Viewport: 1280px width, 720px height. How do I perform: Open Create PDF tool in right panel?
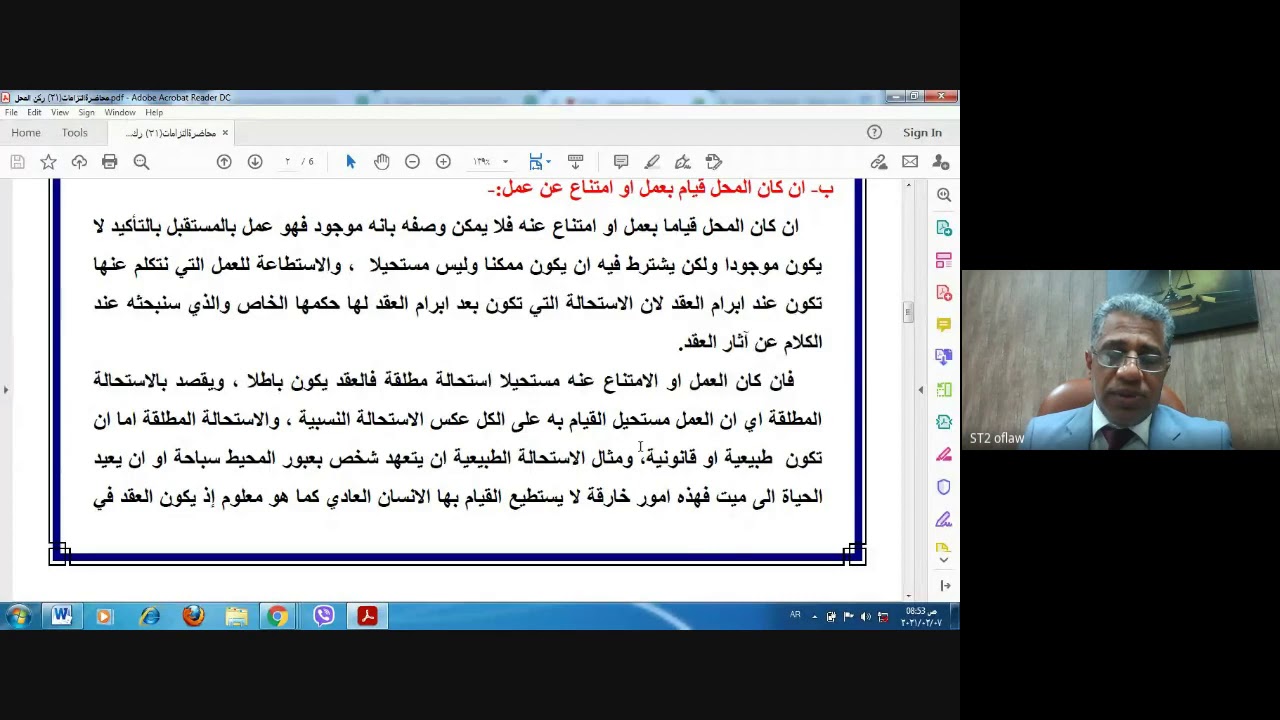pos(944,292)
